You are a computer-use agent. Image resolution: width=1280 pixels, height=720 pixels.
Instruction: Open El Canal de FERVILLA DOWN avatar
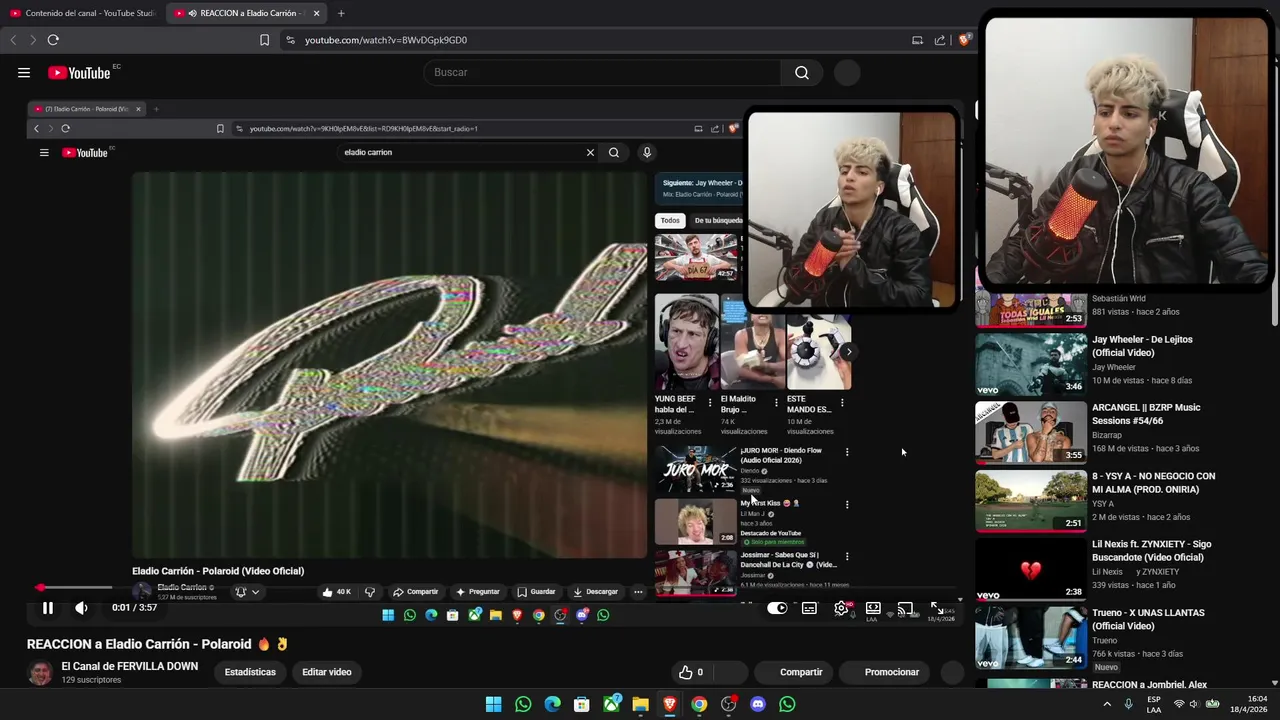(40, 673)
